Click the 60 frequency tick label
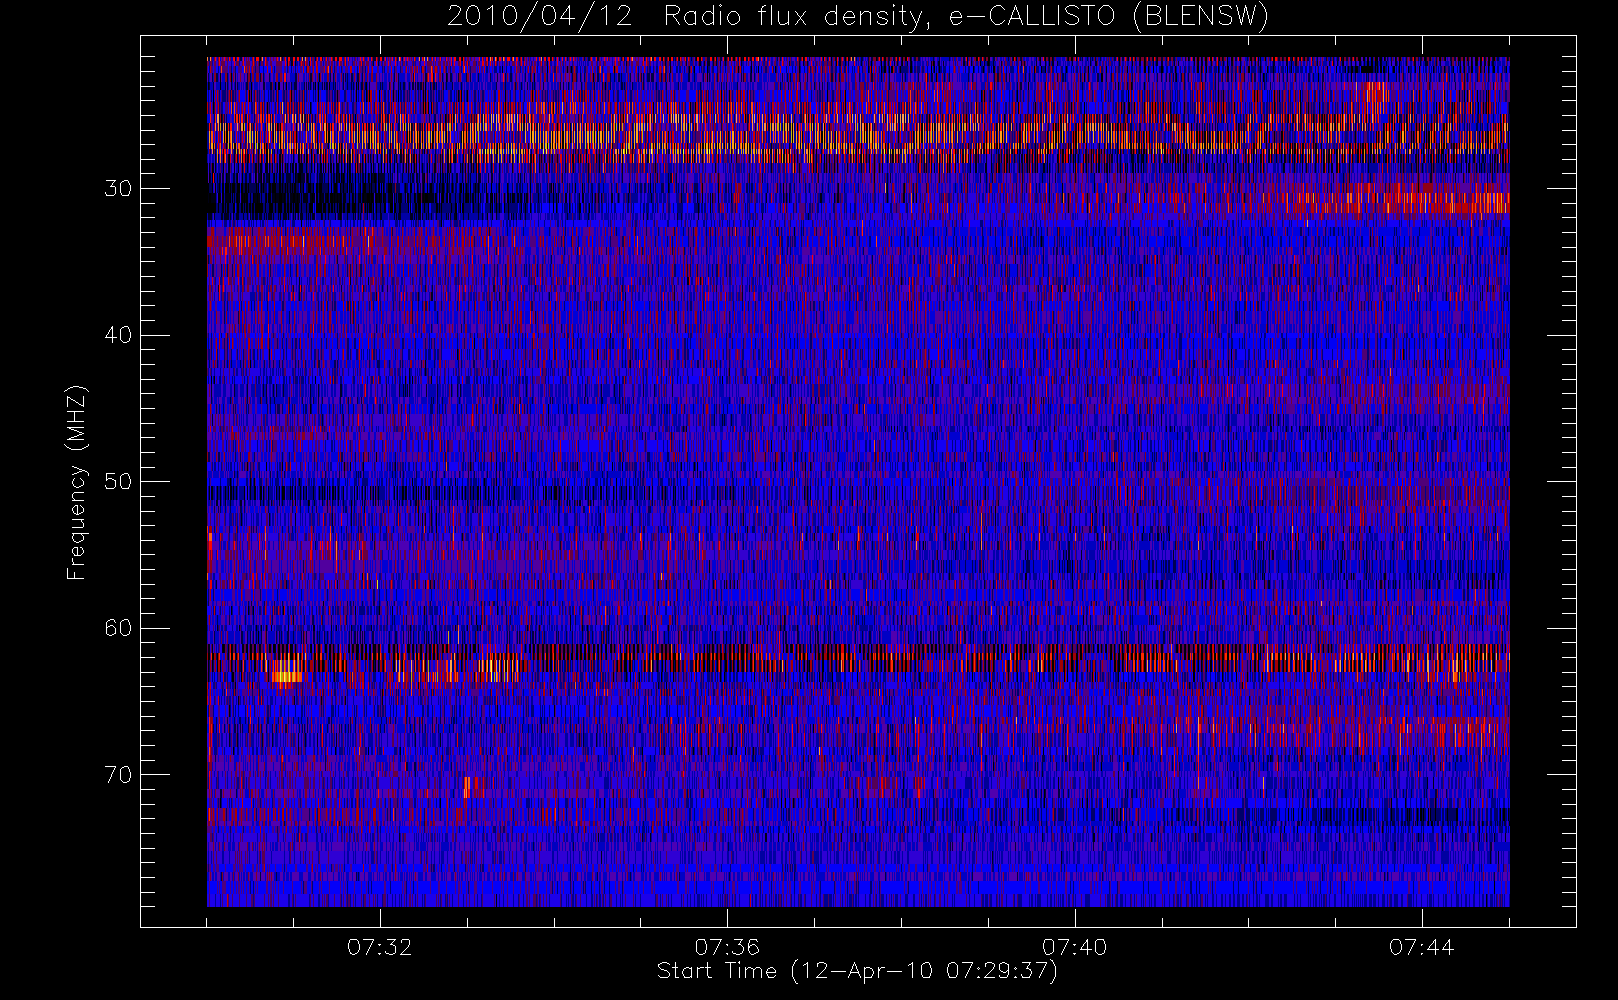The width and height of the screenshot is (1618, 1000). point(118,628)
